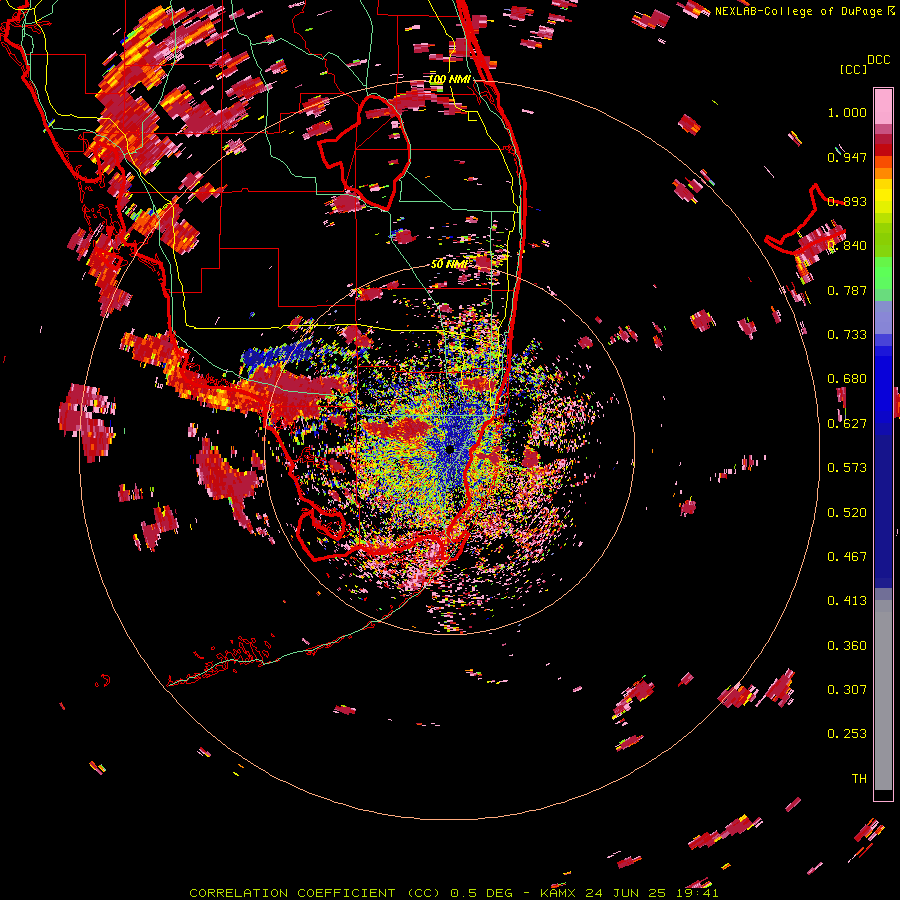This screenshot has height=900, width=900.
Task: Click the 1.000 scale value
Action: 847,112
